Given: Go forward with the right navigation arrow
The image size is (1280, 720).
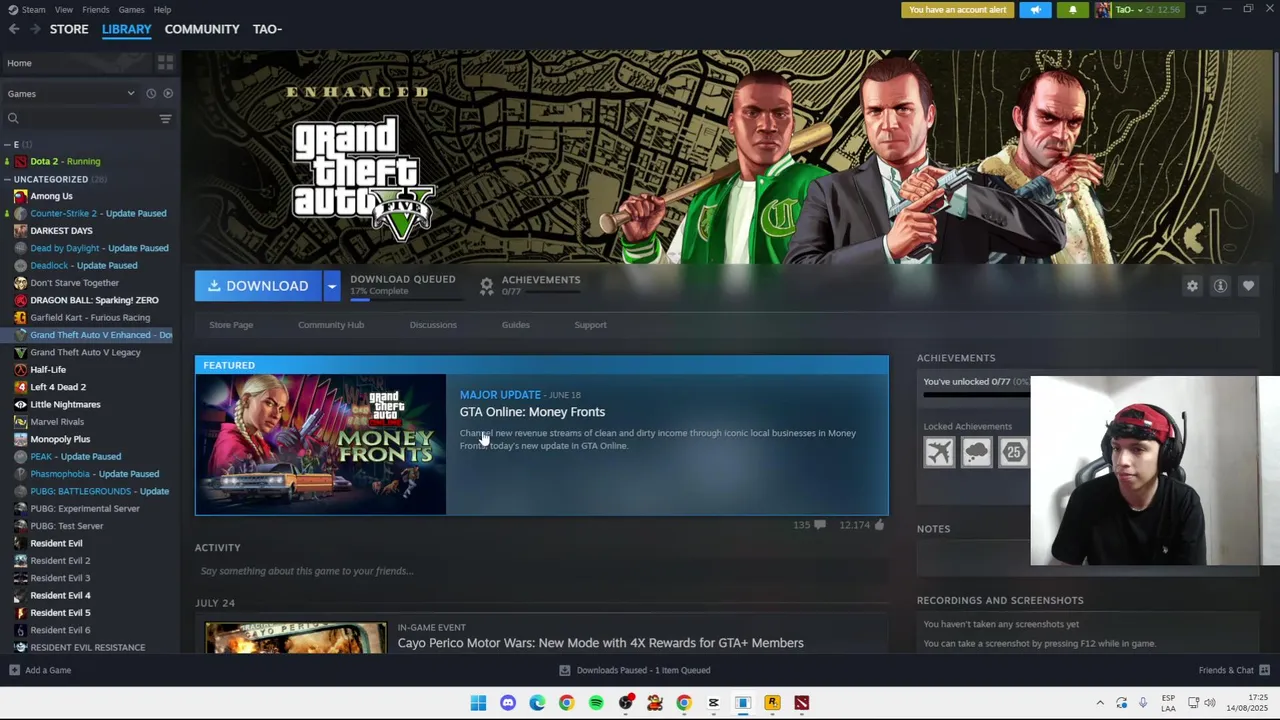Looking at the screenshot, I should point(36,29).
